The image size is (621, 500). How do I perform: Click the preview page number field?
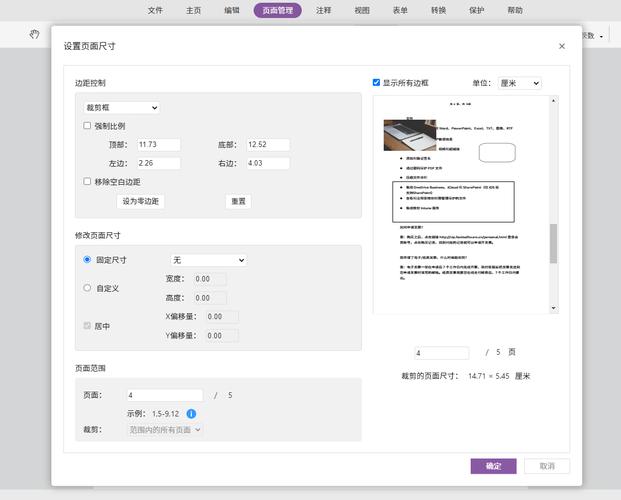click(x=442, y=353)
